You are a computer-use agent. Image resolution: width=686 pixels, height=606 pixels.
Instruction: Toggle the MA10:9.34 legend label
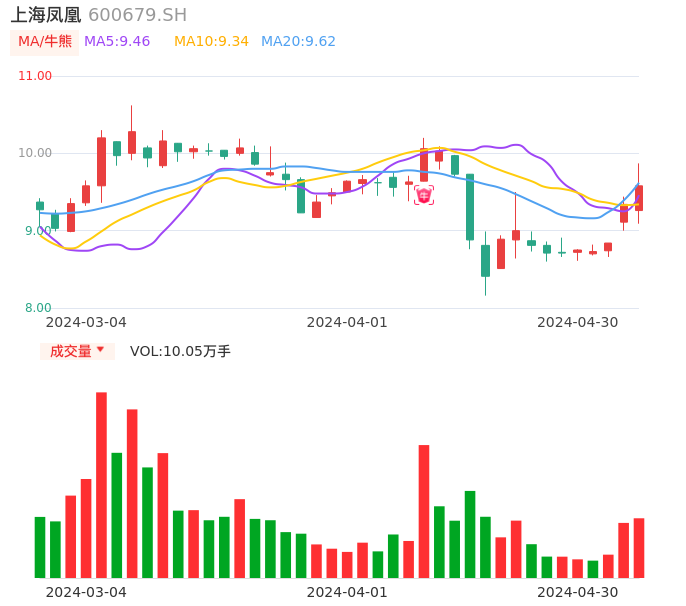coord(211,42)
